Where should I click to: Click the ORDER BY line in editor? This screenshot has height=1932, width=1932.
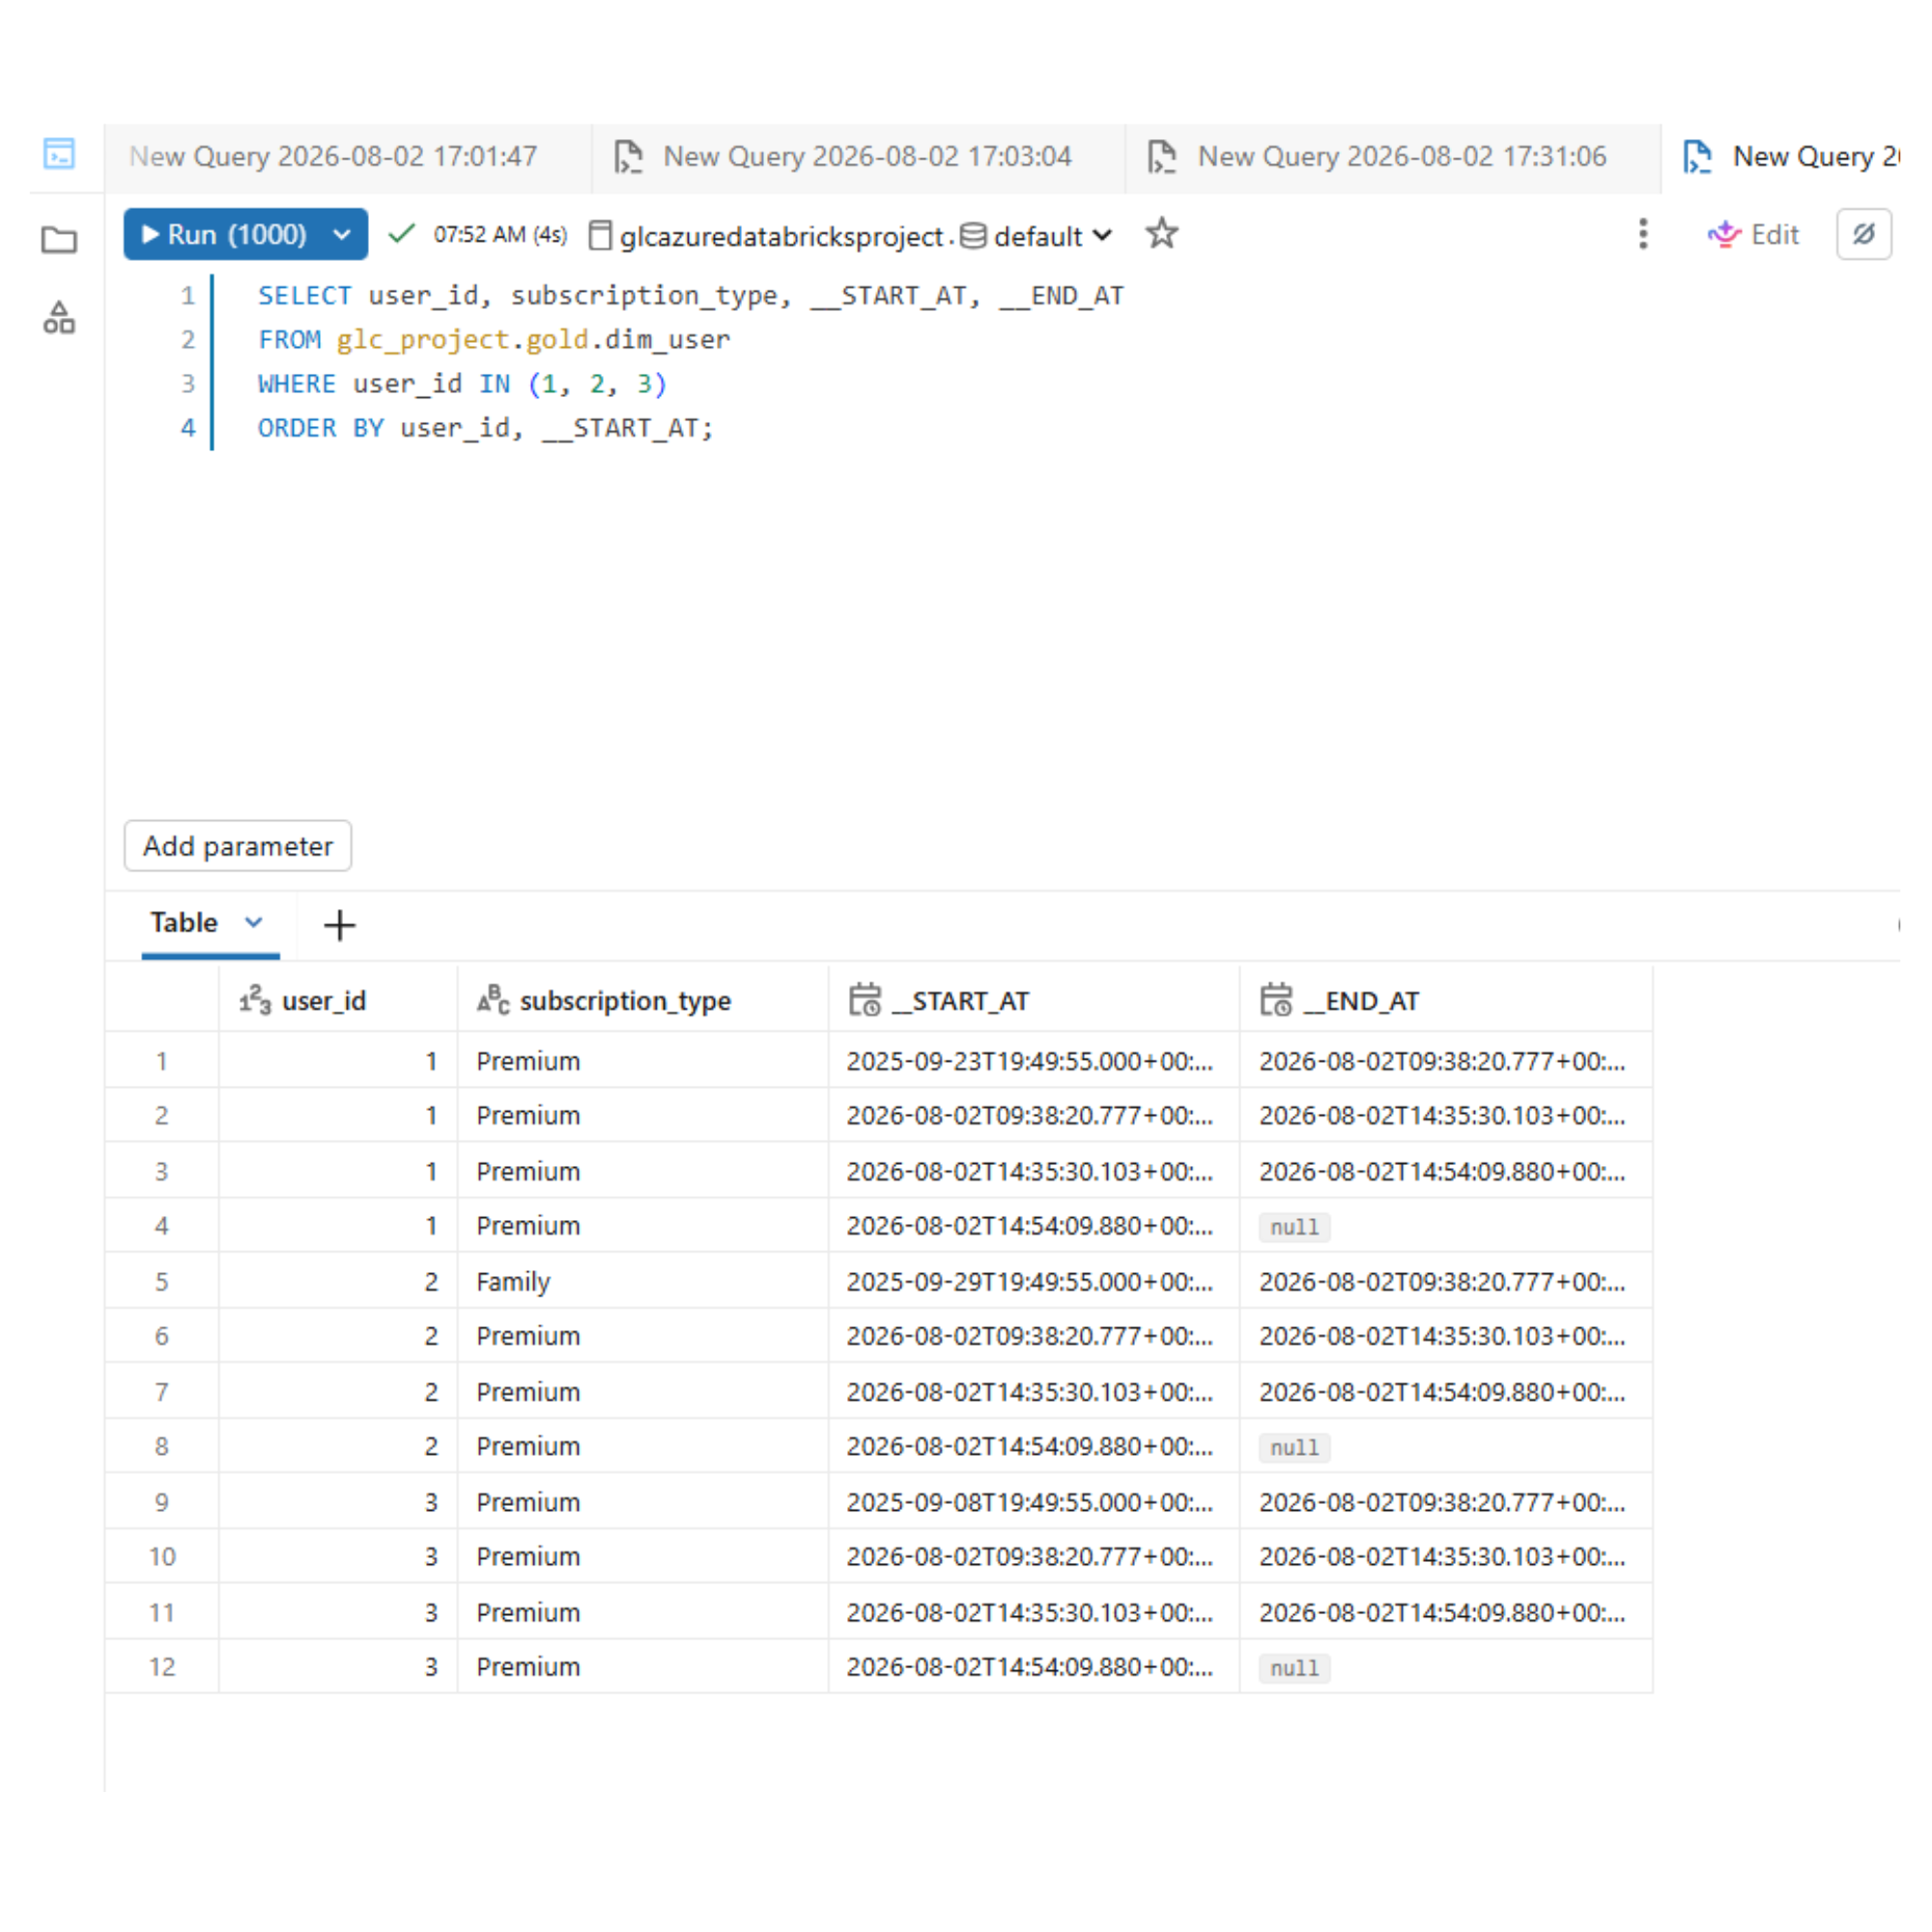pyautogui.click(x=486, y=428)
